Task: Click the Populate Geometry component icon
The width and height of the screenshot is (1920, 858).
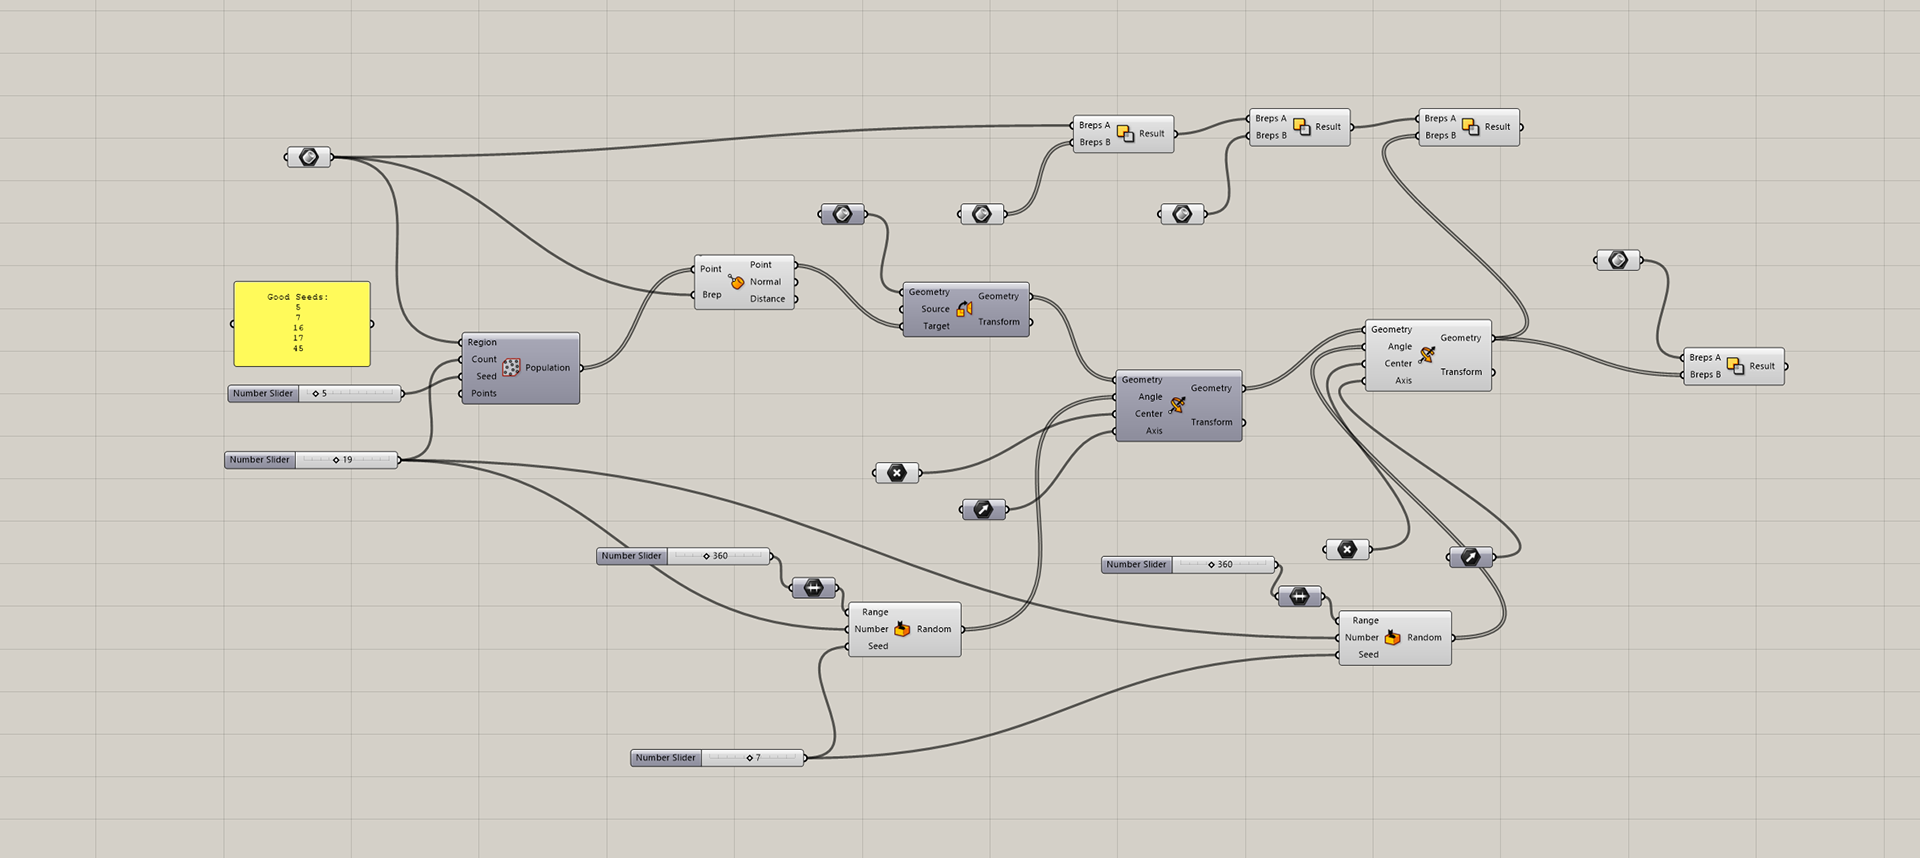Action: (511, 368)
